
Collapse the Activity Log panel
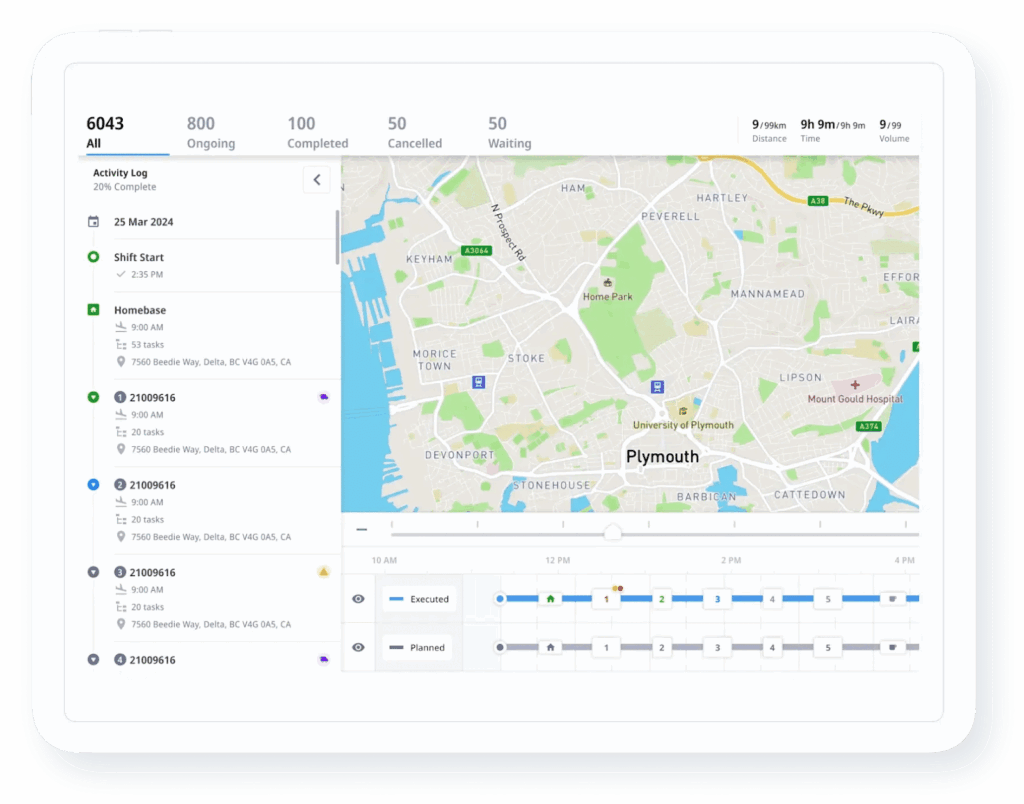click(x=317, y=179)
